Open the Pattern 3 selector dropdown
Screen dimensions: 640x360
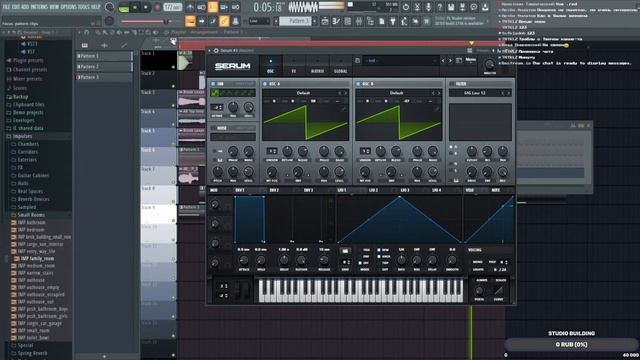pos(295,21)
